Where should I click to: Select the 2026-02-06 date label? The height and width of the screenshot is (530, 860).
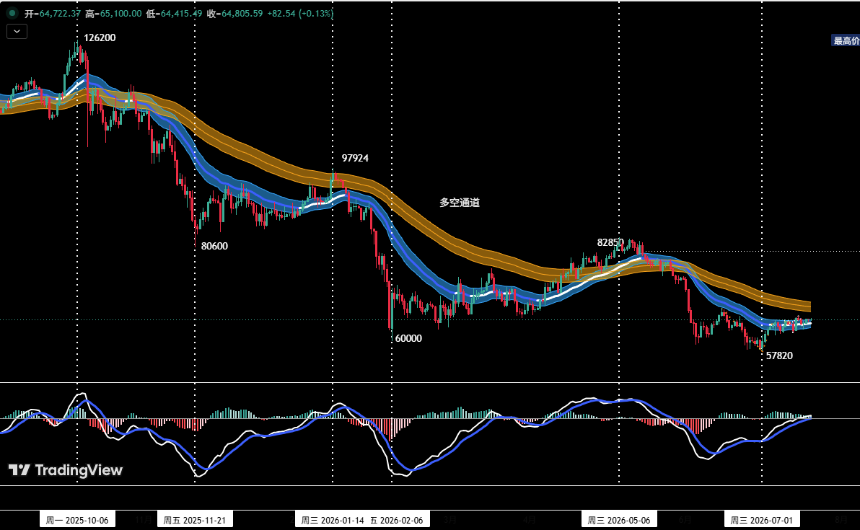[x=398, y=520]
